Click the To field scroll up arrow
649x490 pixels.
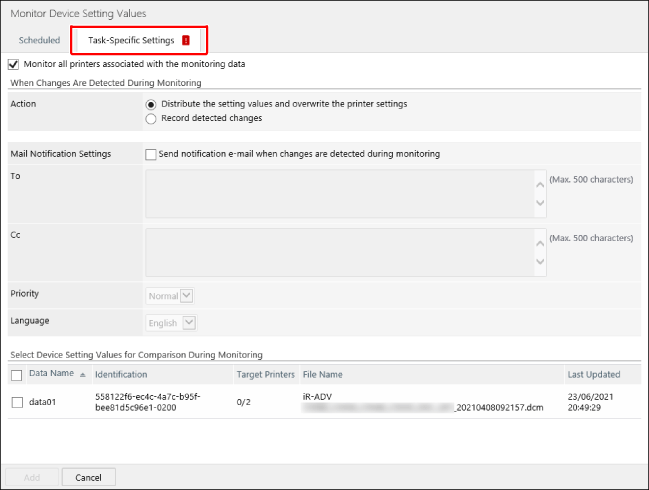click(x=540, y=181)
